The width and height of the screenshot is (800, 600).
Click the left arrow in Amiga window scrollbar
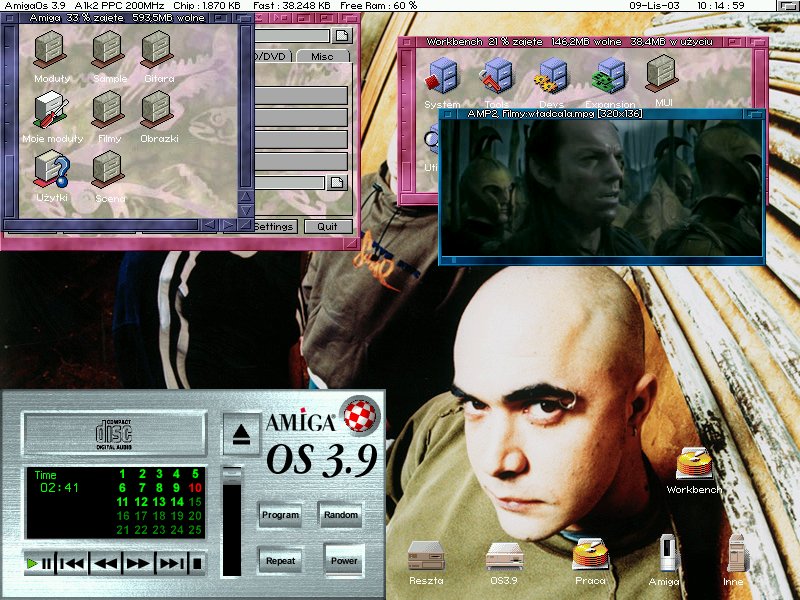click(x=209, y=224)
